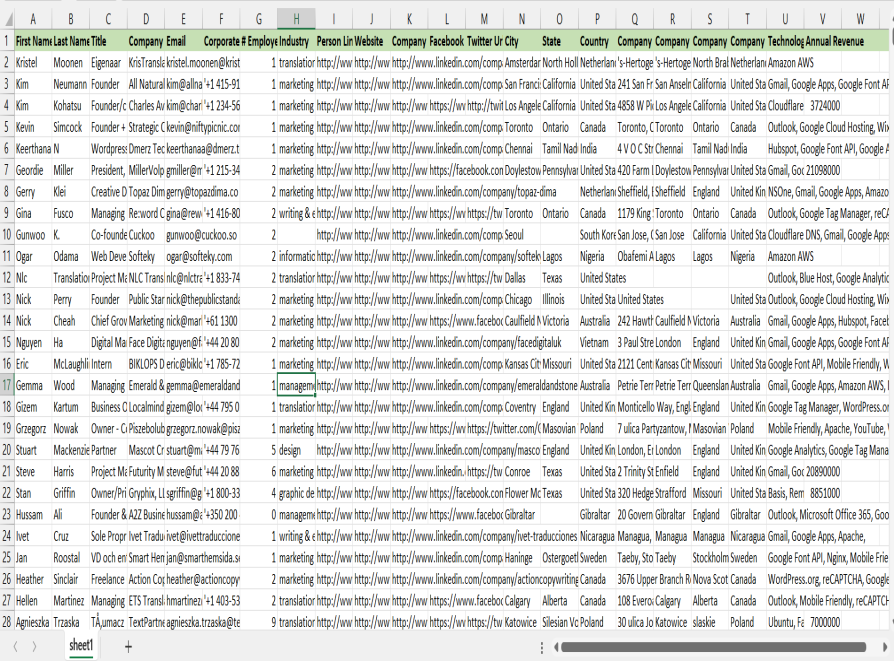
Task: Select the '3724000' annual revenue cell
Action: [823, 106]
